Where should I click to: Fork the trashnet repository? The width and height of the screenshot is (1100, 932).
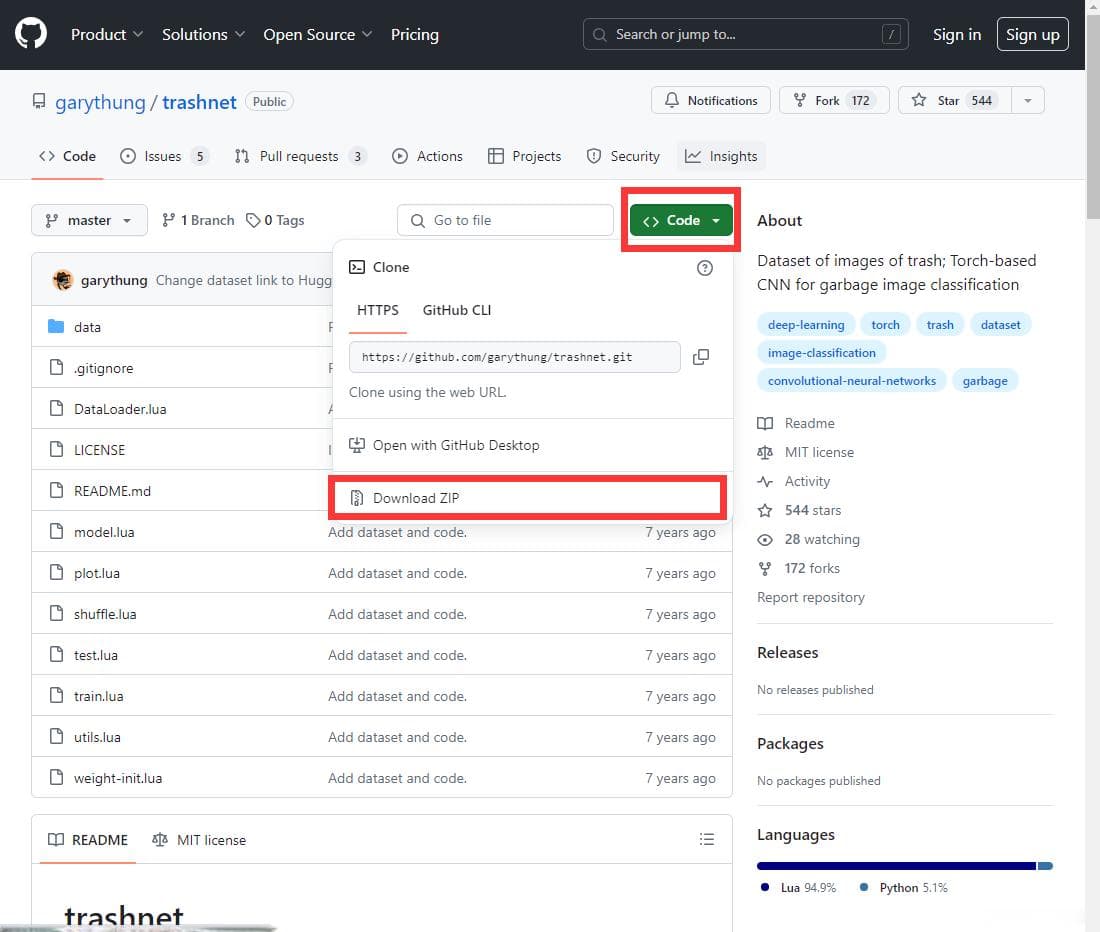point(834,100)
